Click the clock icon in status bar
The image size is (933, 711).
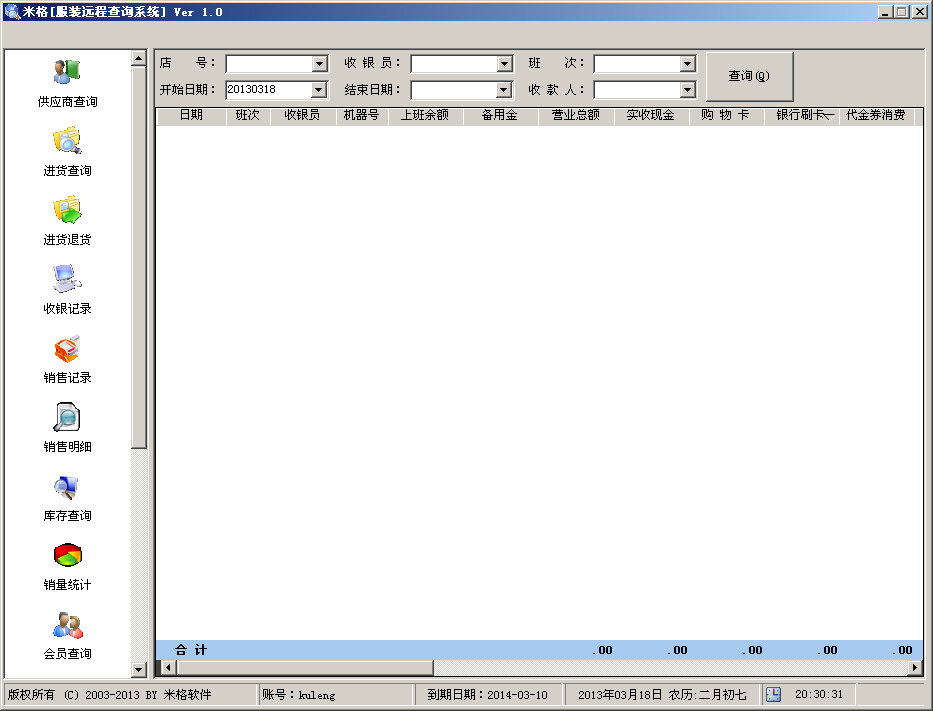coord(773,694)
